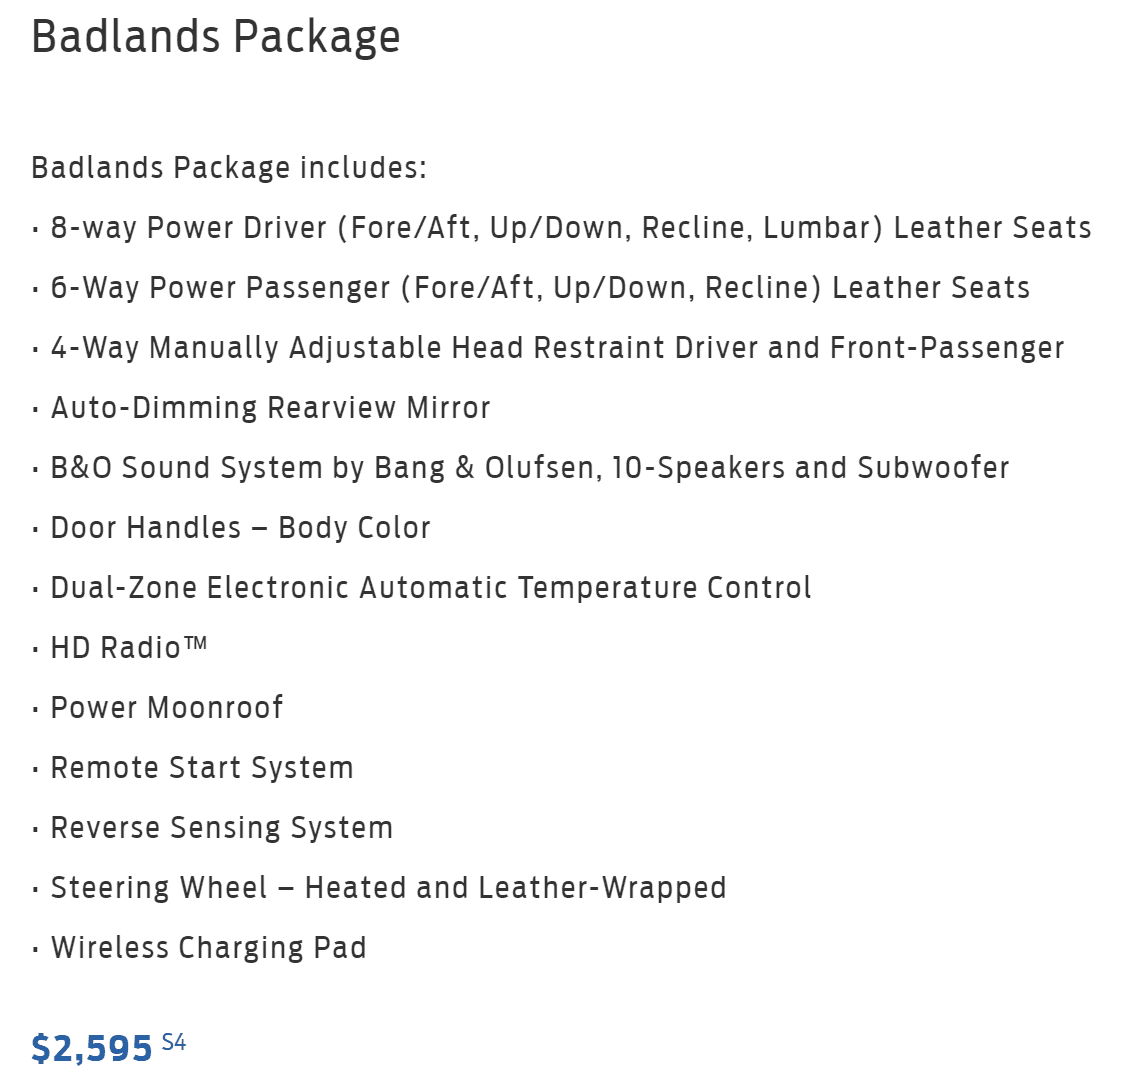Viewport: 1127px width, 1085px height.
Task: Select the Dual-Zone Electronic Automatic Temperature Control line
Action: tap(430, 588)
